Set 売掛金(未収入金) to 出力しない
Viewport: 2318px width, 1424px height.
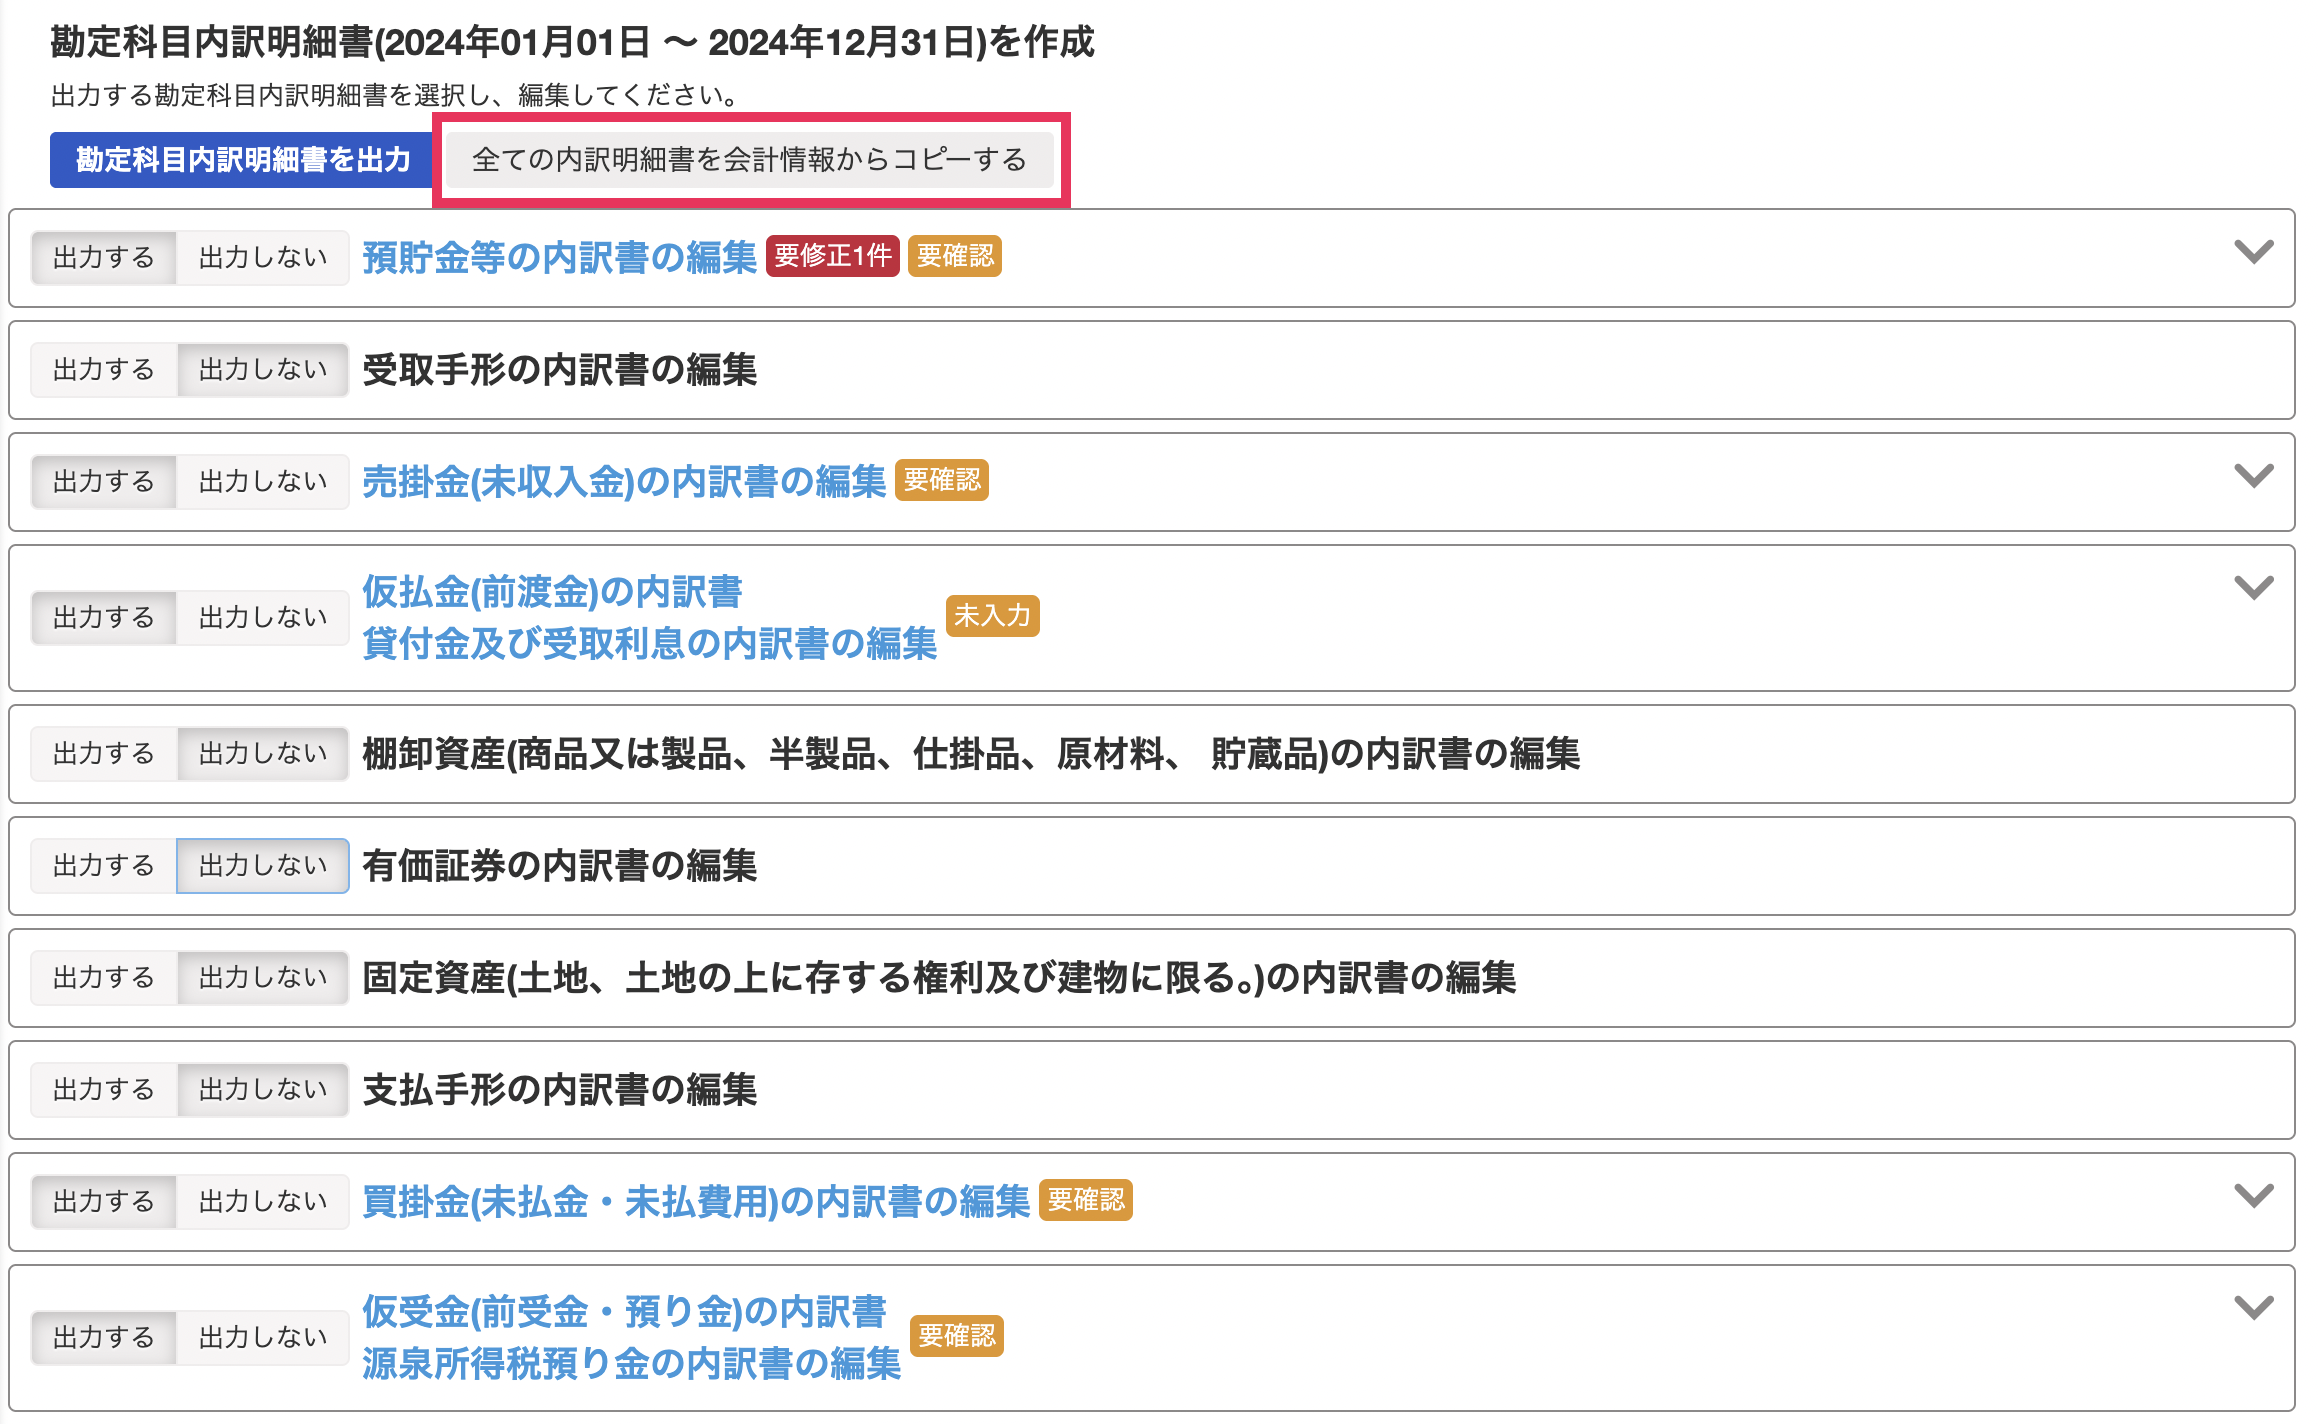tap(263, 482)
